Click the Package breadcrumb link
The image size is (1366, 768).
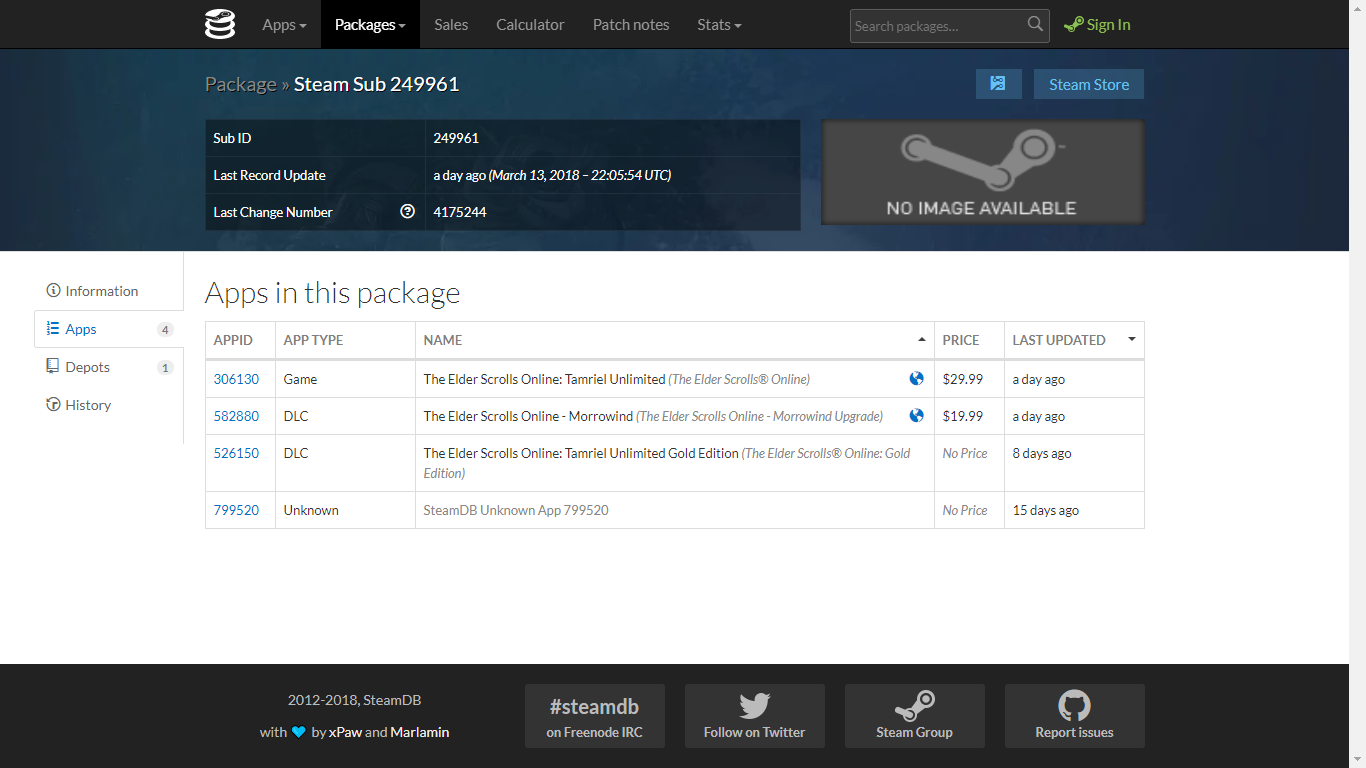pyautogui.click(x=241, y=84)
